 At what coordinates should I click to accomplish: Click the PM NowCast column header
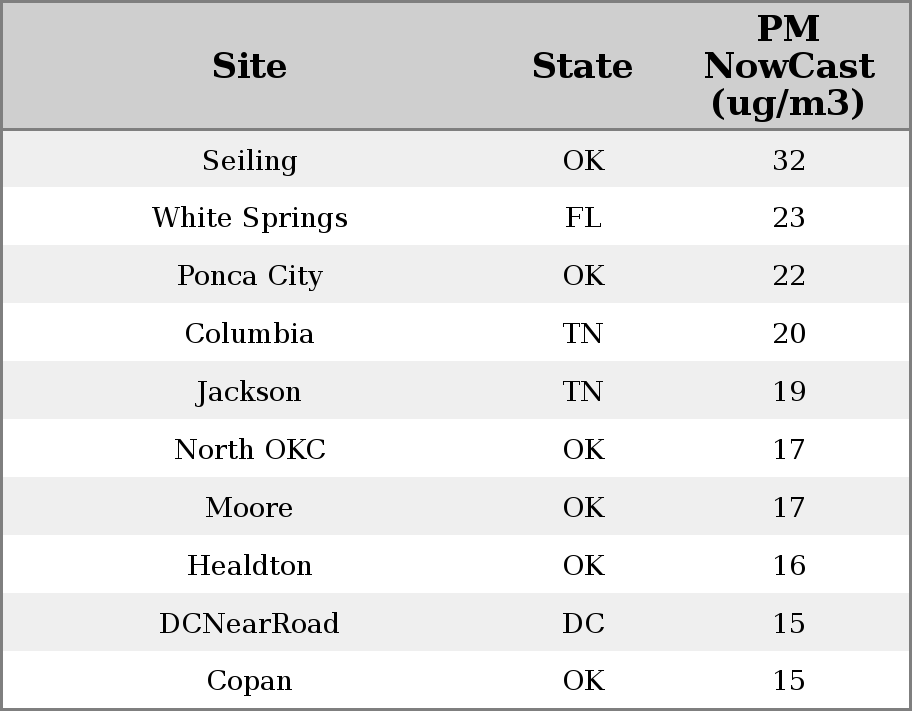788,67
